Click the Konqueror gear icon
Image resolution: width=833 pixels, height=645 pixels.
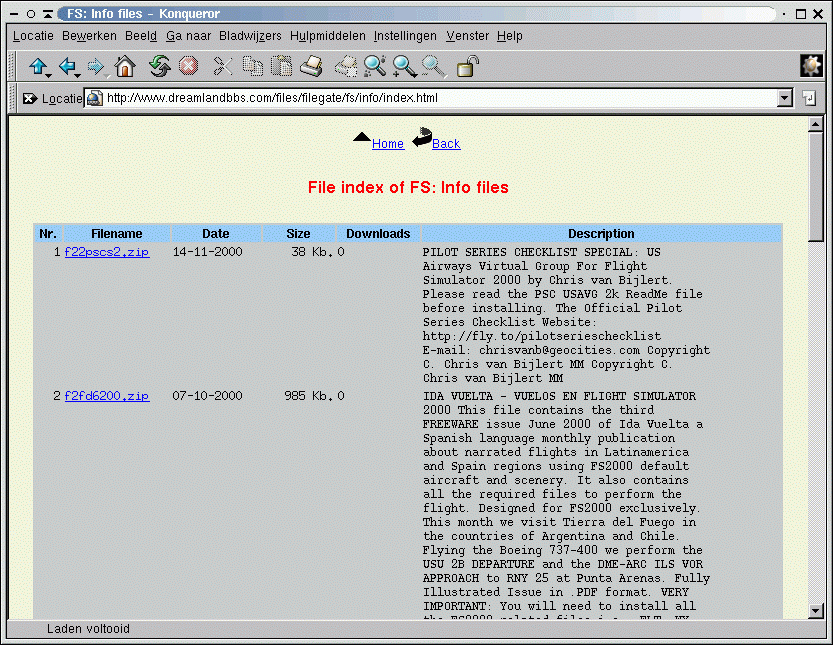click(x=811, y=66)
